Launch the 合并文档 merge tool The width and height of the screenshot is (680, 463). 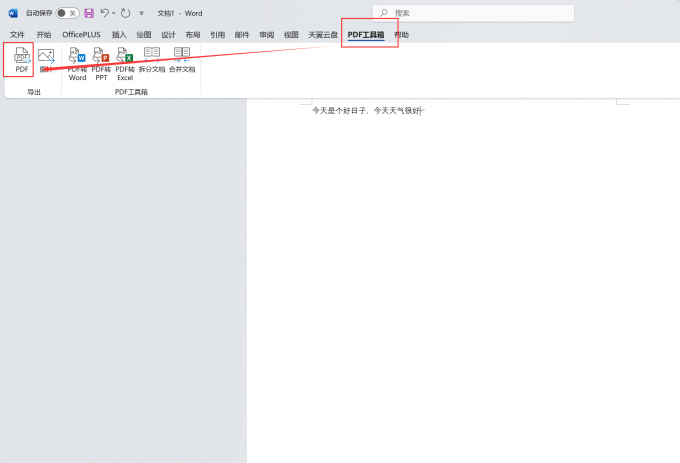click(182, 60)
